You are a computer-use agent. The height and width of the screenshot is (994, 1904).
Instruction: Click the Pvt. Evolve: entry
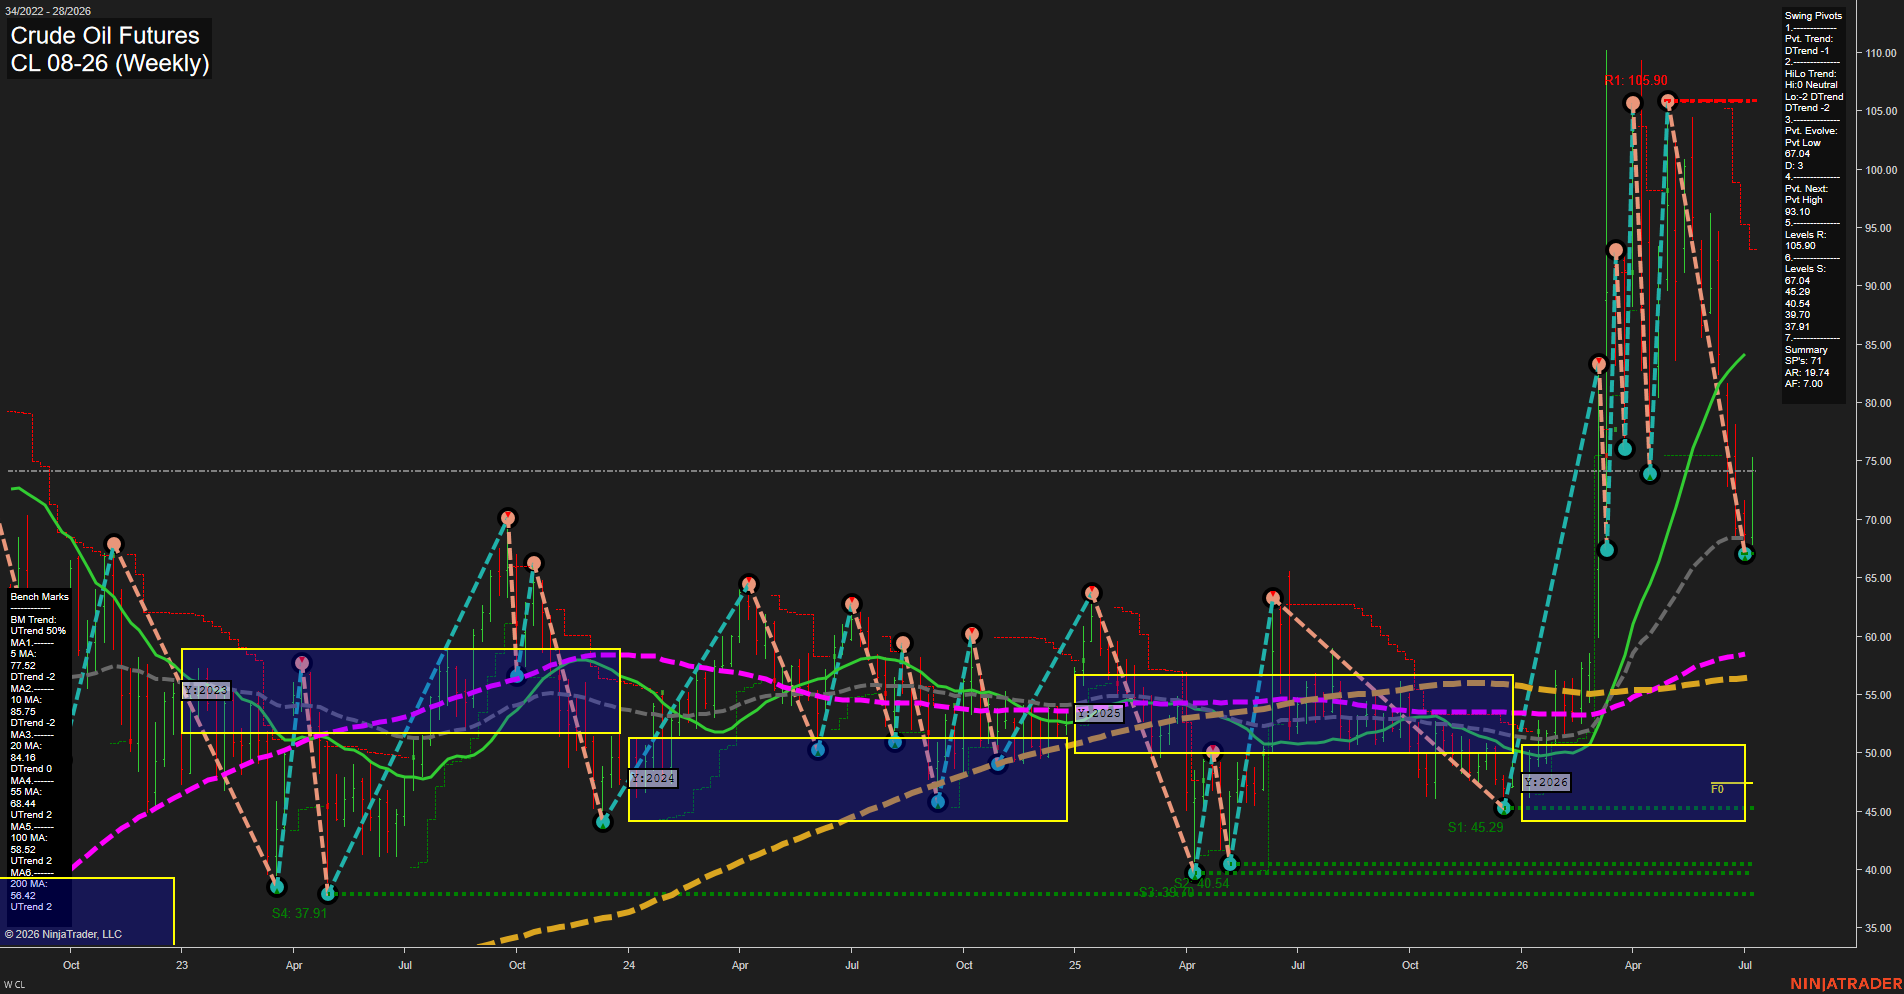pos(1811,131)
